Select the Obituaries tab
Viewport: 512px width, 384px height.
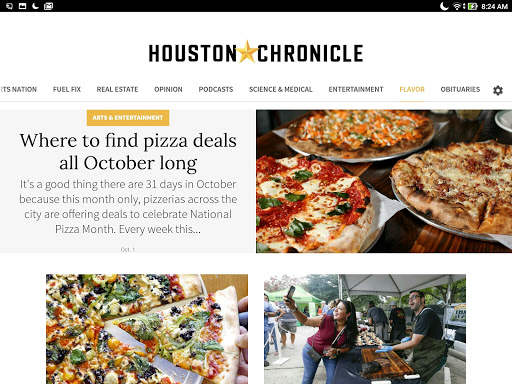[460, 89]
